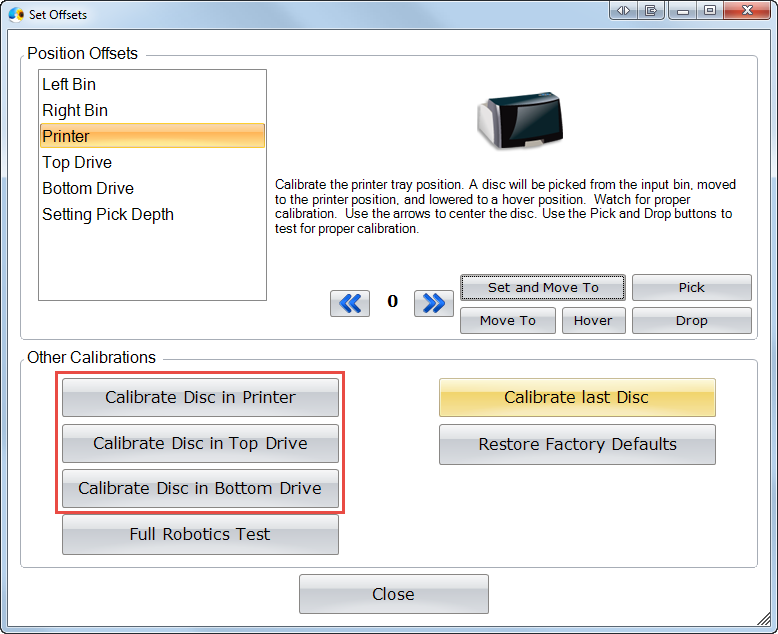Choose the highlighted Printer entry
The height and width of the screenshot is (634, 778).
pyautogui.click(x=152, y=136)
